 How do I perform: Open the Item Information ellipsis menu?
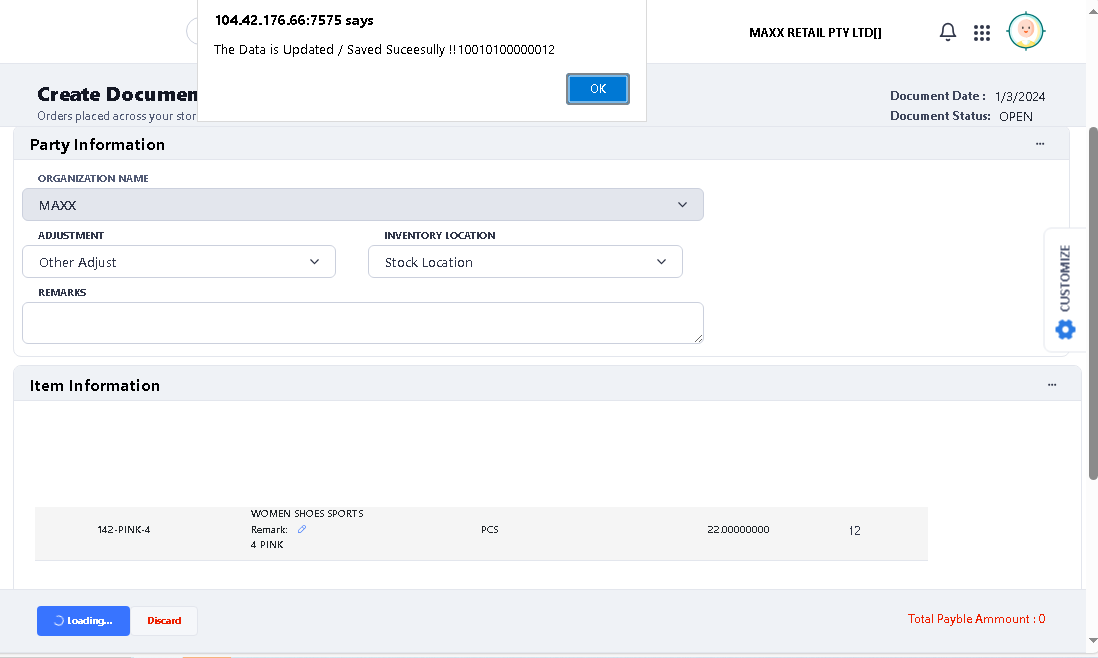tap(1052, 384)
